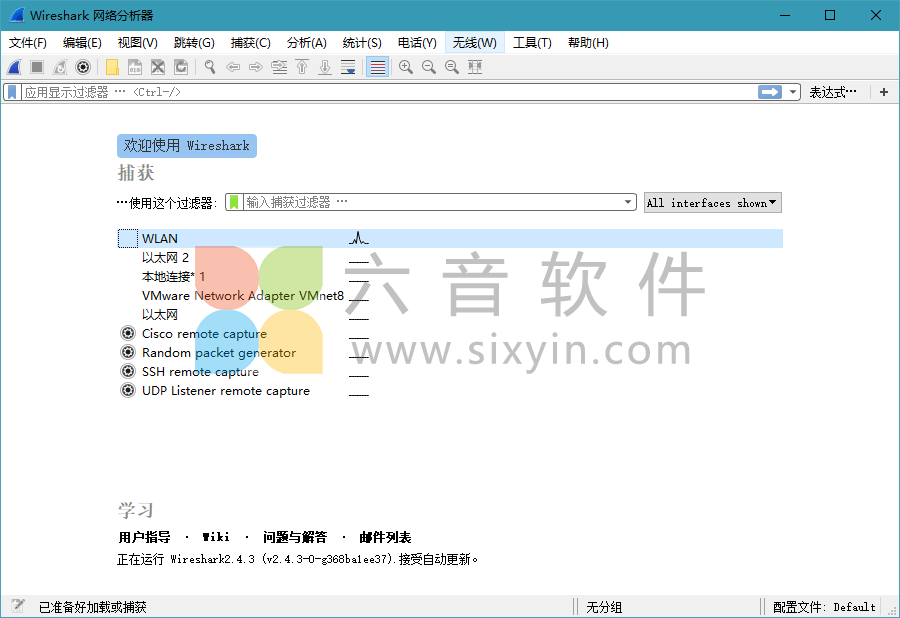900x618 pixels.
Task: Open a saved capture file
Action: point(112,67)
